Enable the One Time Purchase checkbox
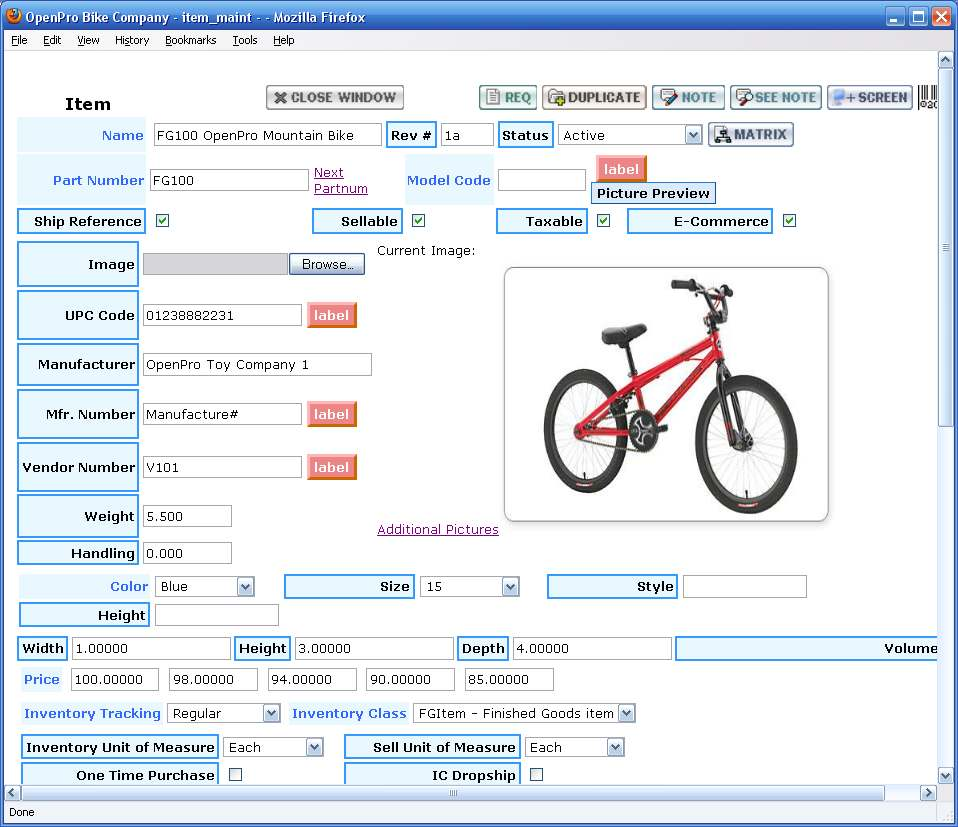 [x=236, y=774]
